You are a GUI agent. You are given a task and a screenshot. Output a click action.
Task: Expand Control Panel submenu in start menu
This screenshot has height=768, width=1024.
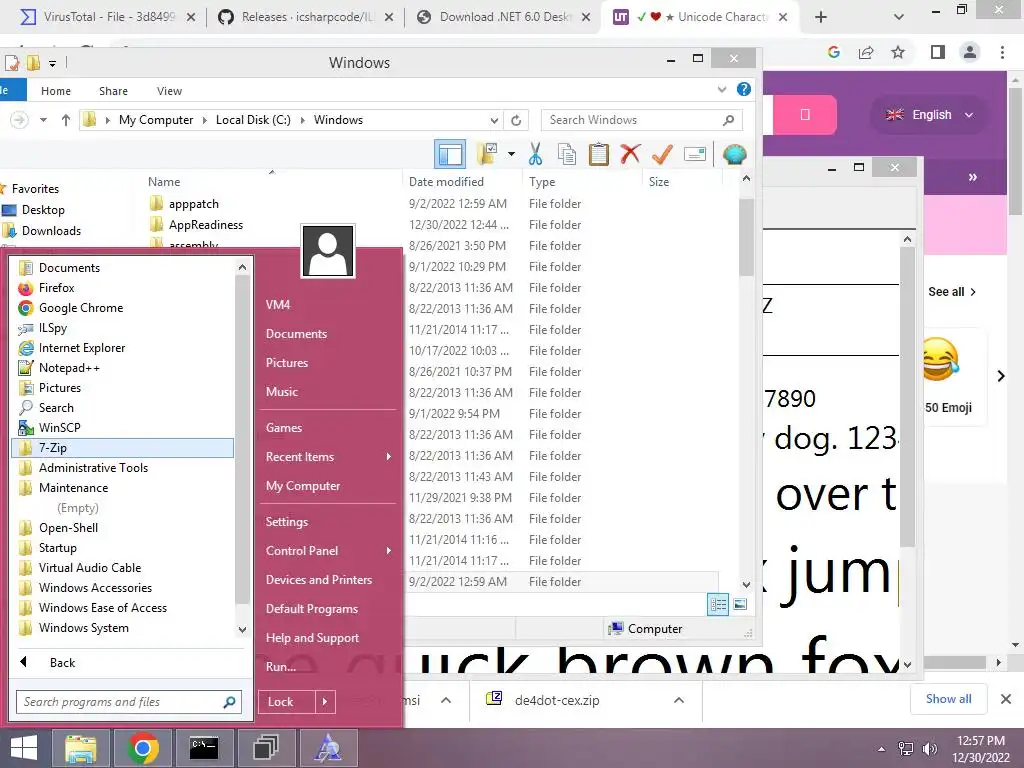389,551
